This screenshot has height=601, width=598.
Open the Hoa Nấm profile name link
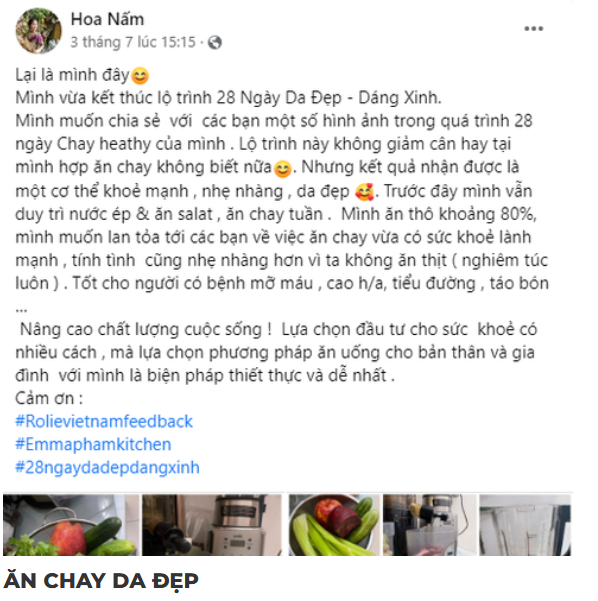click(x=107, y=19)
